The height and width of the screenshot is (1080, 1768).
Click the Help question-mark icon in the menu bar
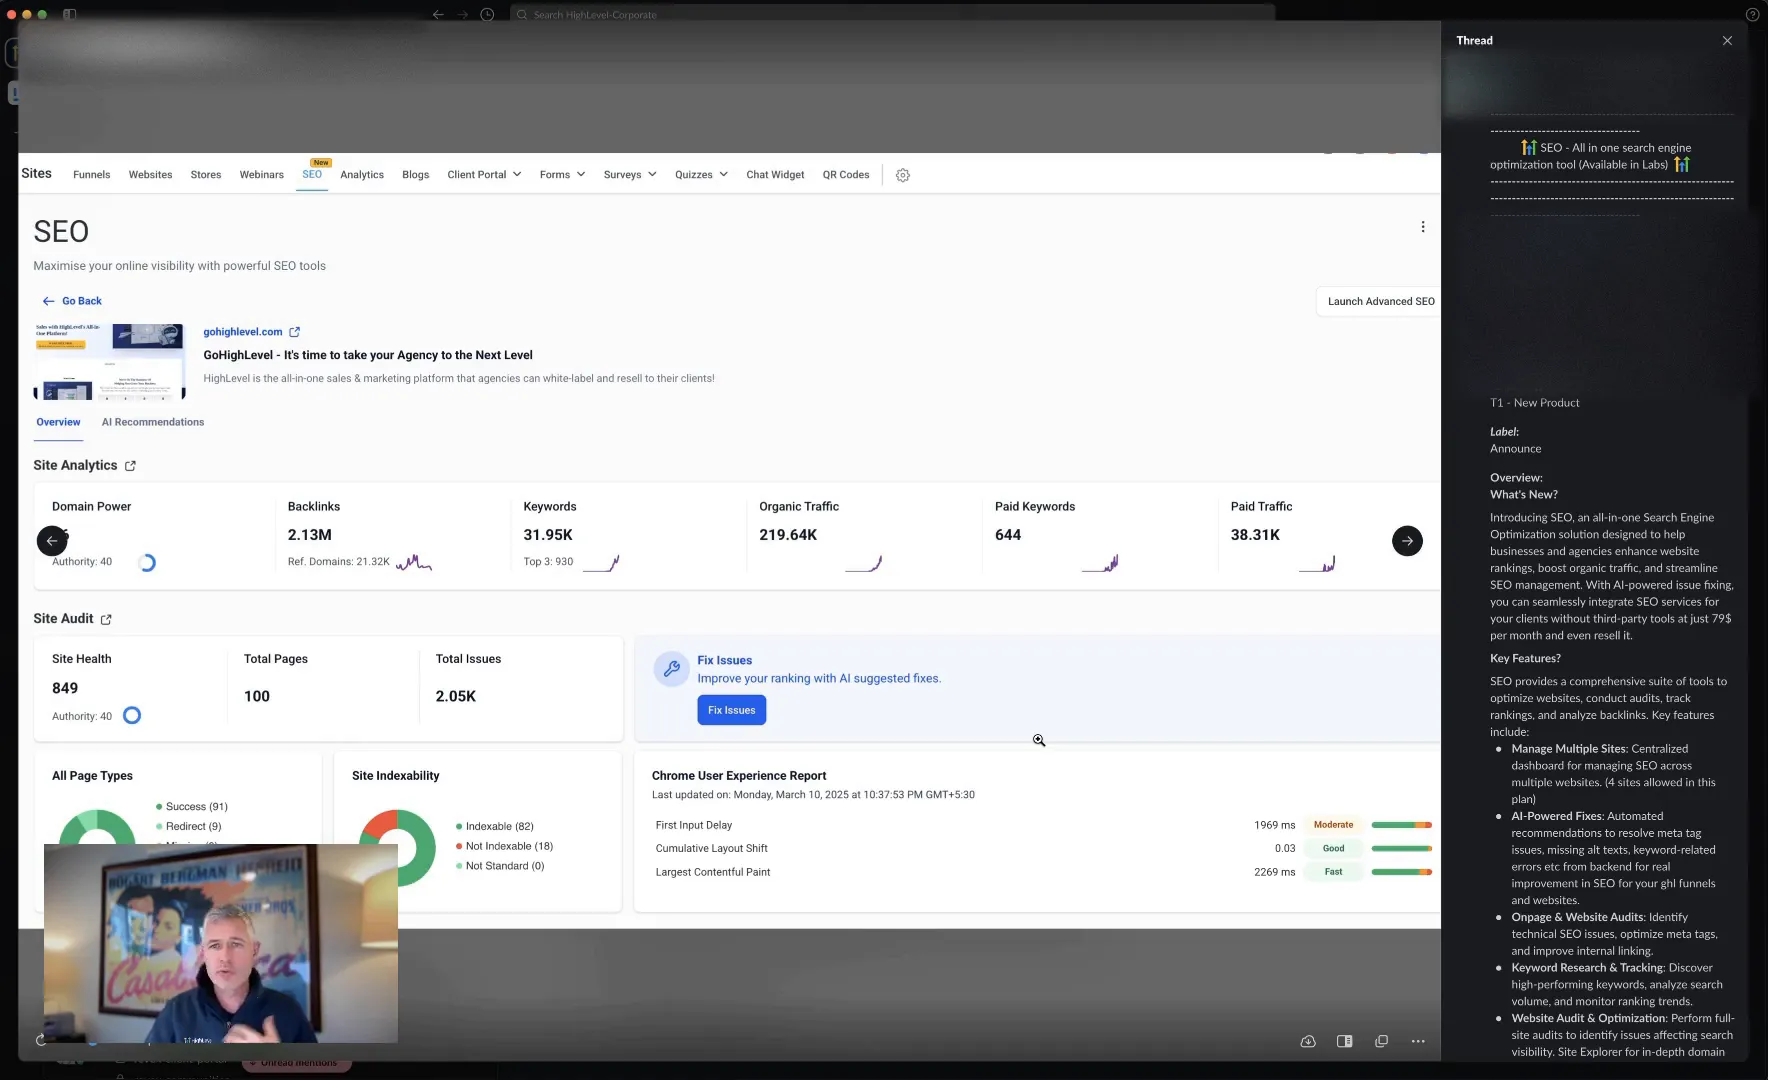[1751, 14]
